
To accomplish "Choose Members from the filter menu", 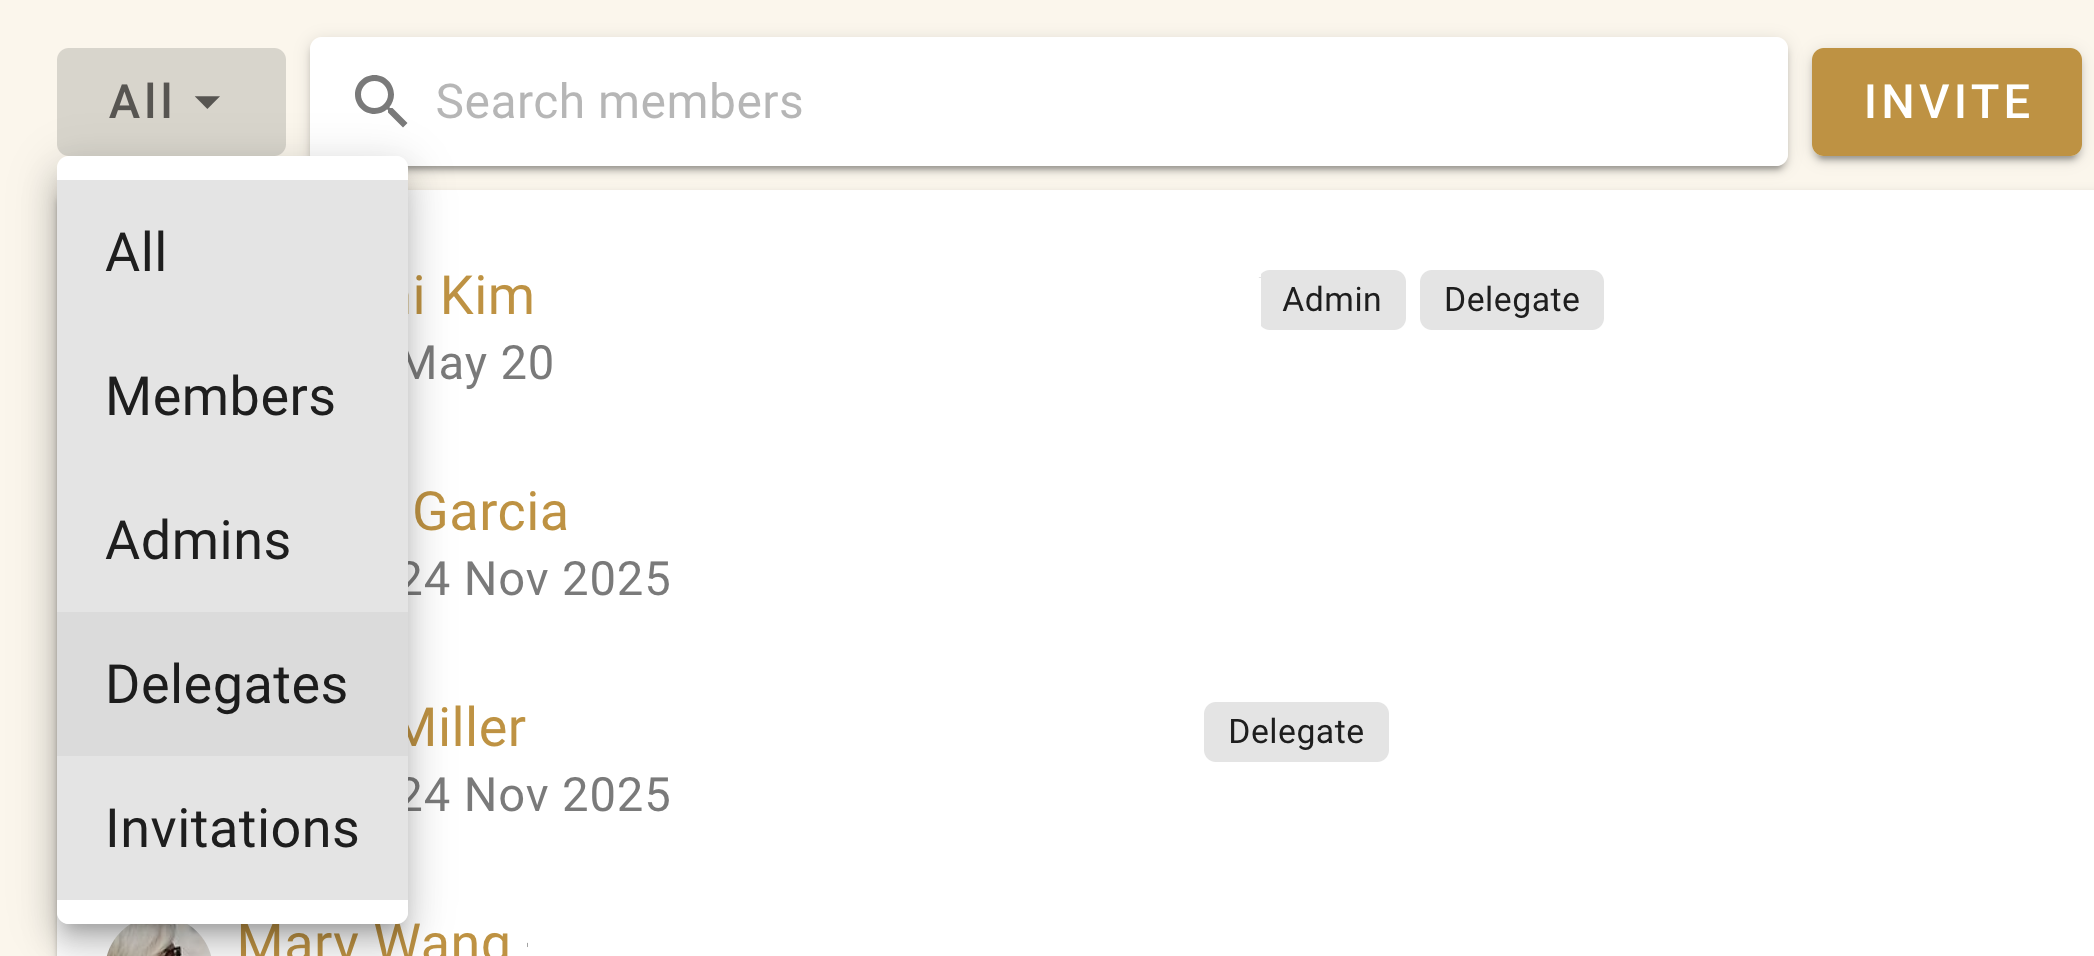I will tap(232, 396).
